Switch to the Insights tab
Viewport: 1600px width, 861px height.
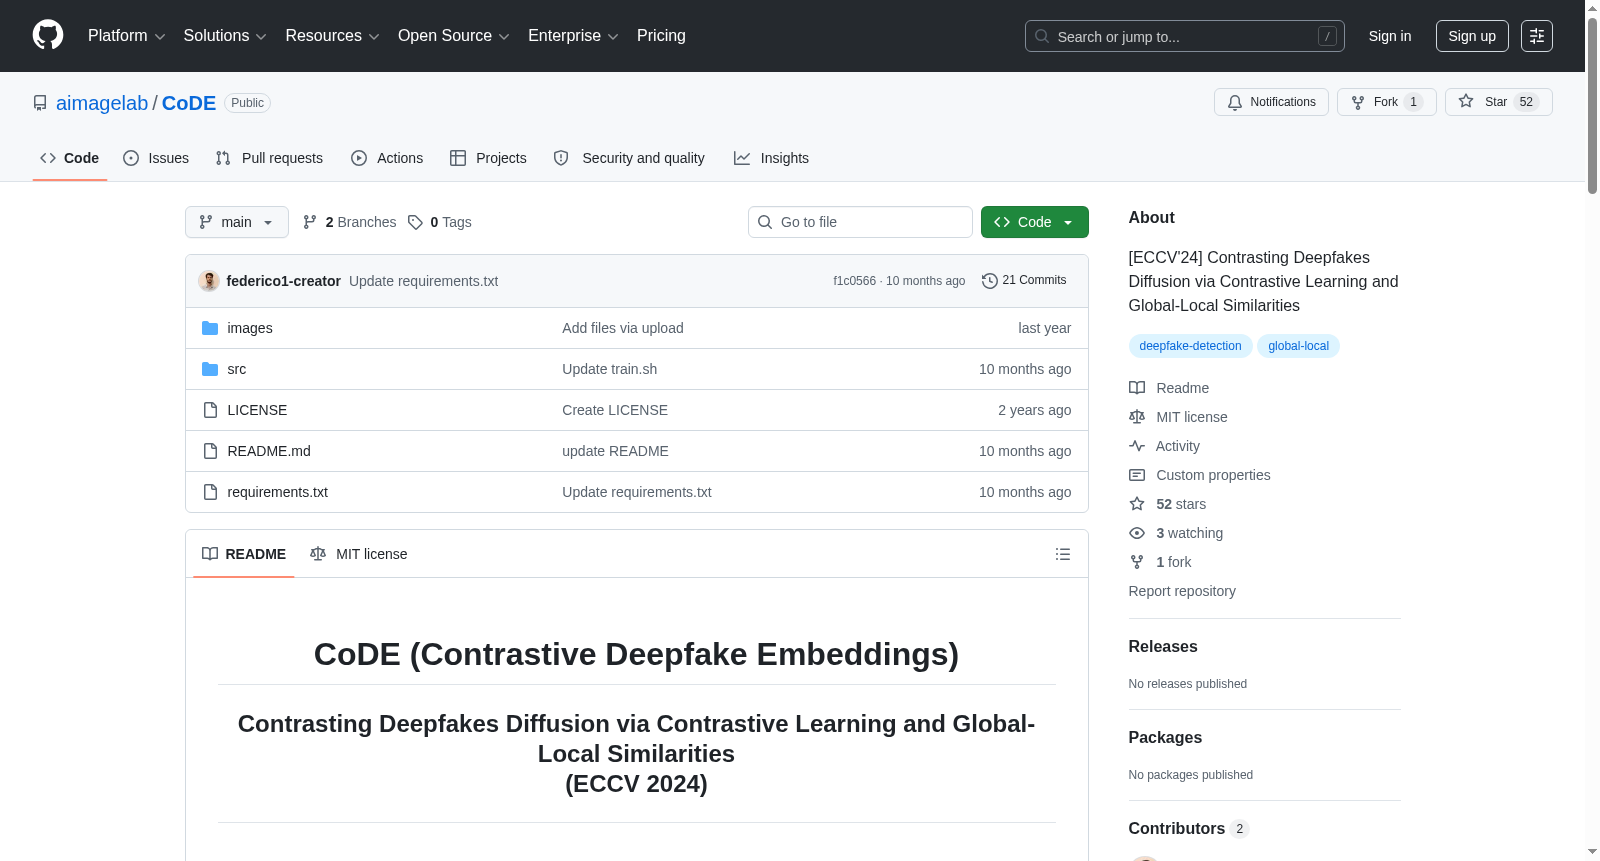pyautogui.click(x=771, y=158)
